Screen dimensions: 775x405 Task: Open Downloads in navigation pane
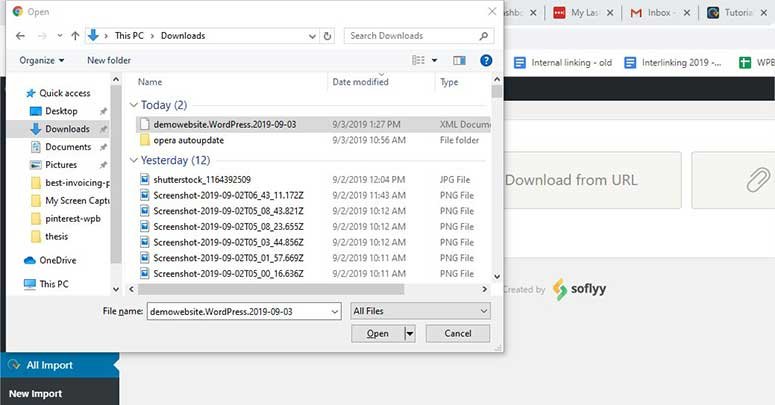click(x=67, y=129)
